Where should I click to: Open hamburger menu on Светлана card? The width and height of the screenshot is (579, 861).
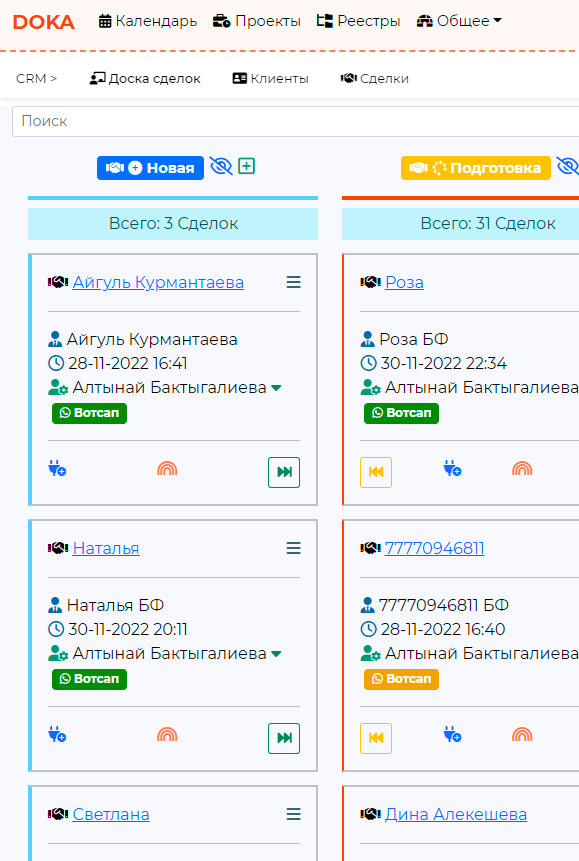[293, 814]
